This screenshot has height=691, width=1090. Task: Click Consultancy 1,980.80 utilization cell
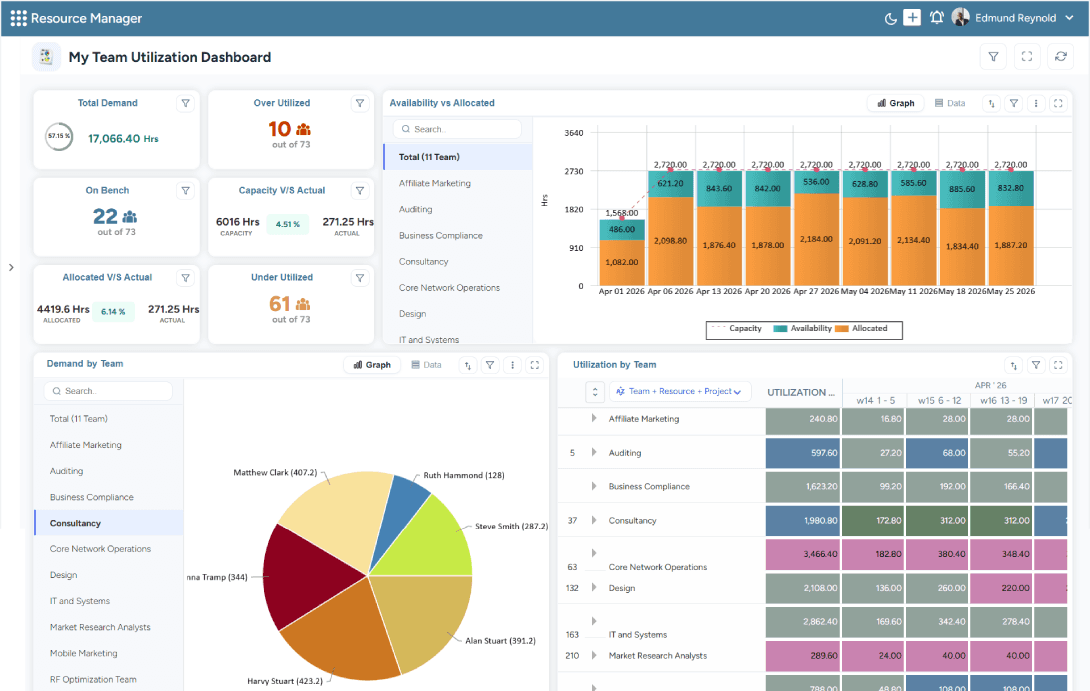click(x=803, y=521)
